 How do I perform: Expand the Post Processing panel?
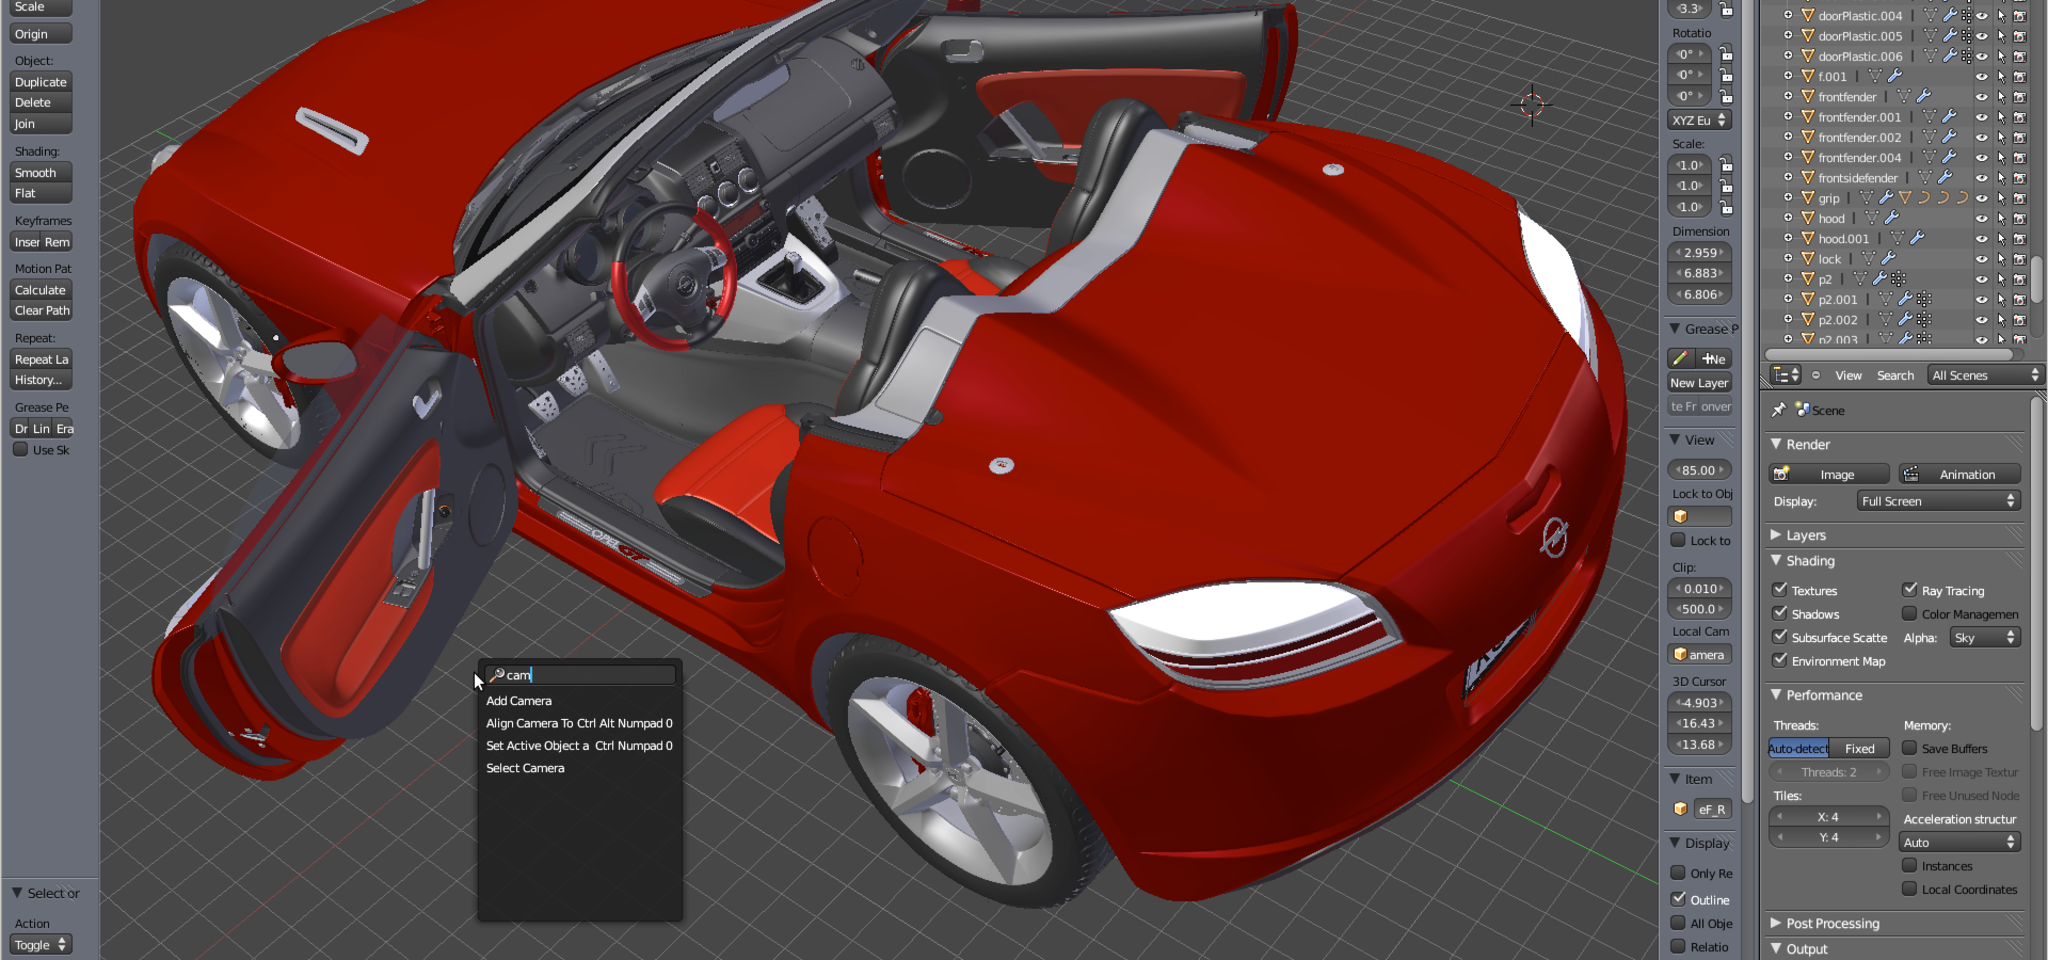tap(1776, 923)
